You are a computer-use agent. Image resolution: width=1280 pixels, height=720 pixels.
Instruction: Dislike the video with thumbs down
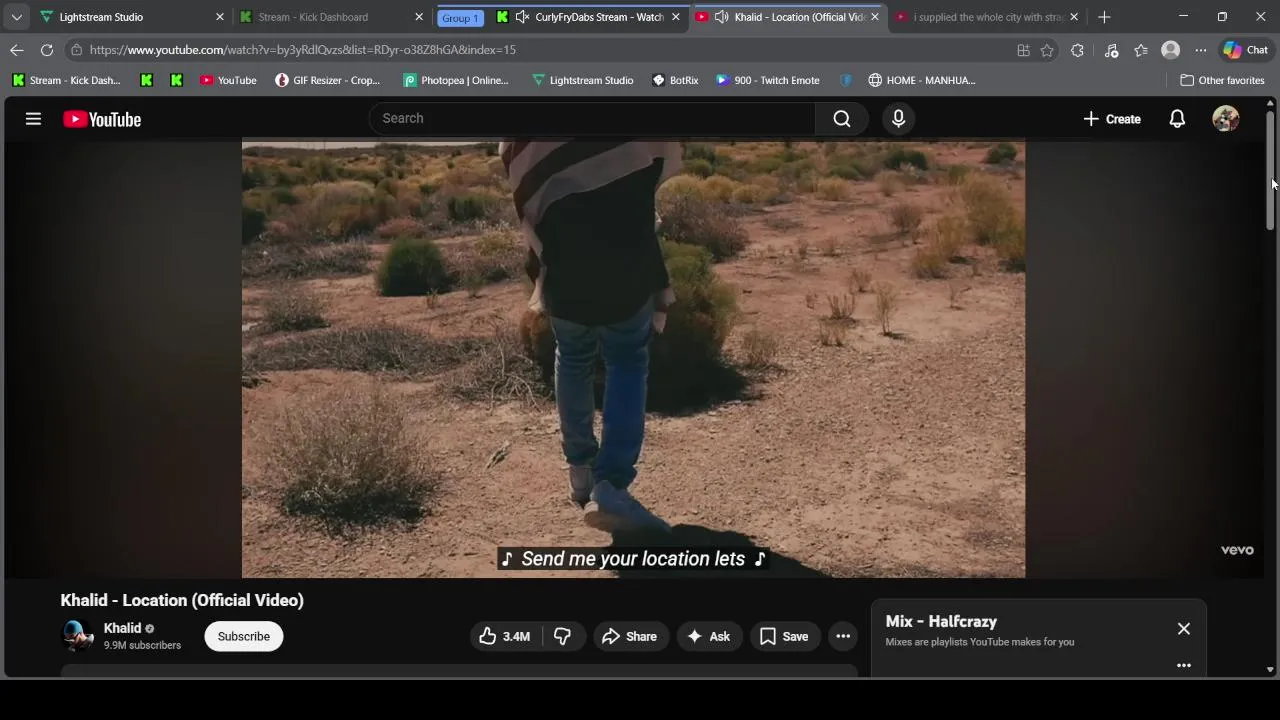click(x=562, y=636)
